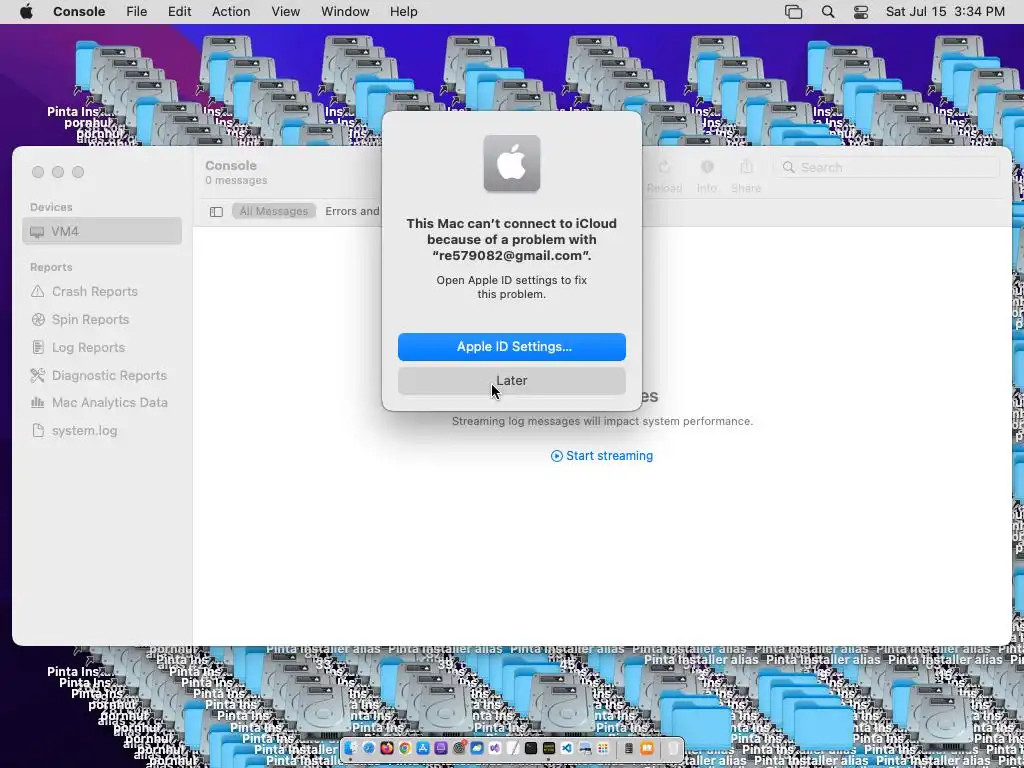The width and height of the screenshot is (1024, 768).
Task: Click the Apple logo image in dialog
Action: [511, 163]
